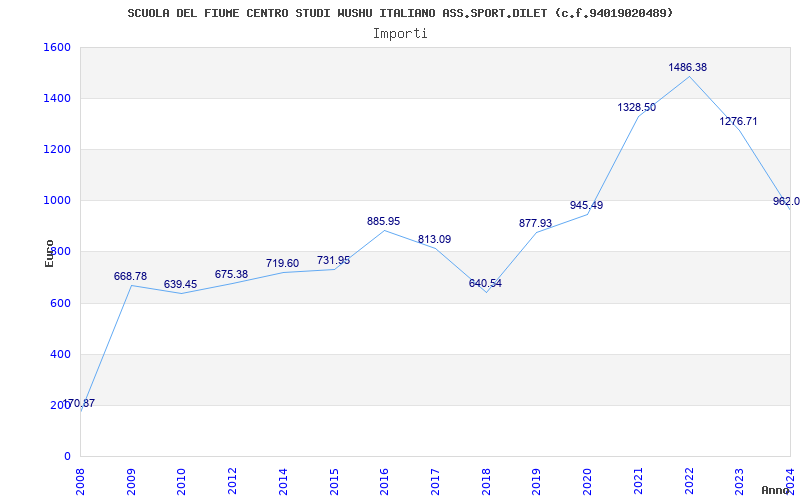Select data label 731.95

click(x=333, y=260)
